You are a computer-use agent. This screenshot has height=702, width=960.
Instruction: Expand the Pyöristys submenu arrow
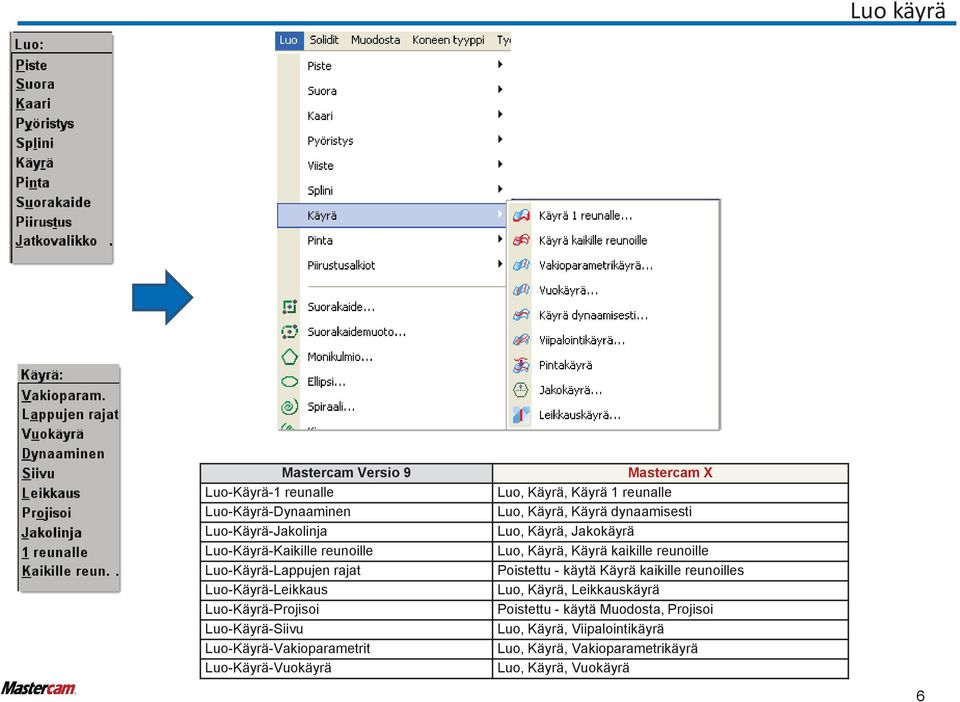(x=500, y=140)
